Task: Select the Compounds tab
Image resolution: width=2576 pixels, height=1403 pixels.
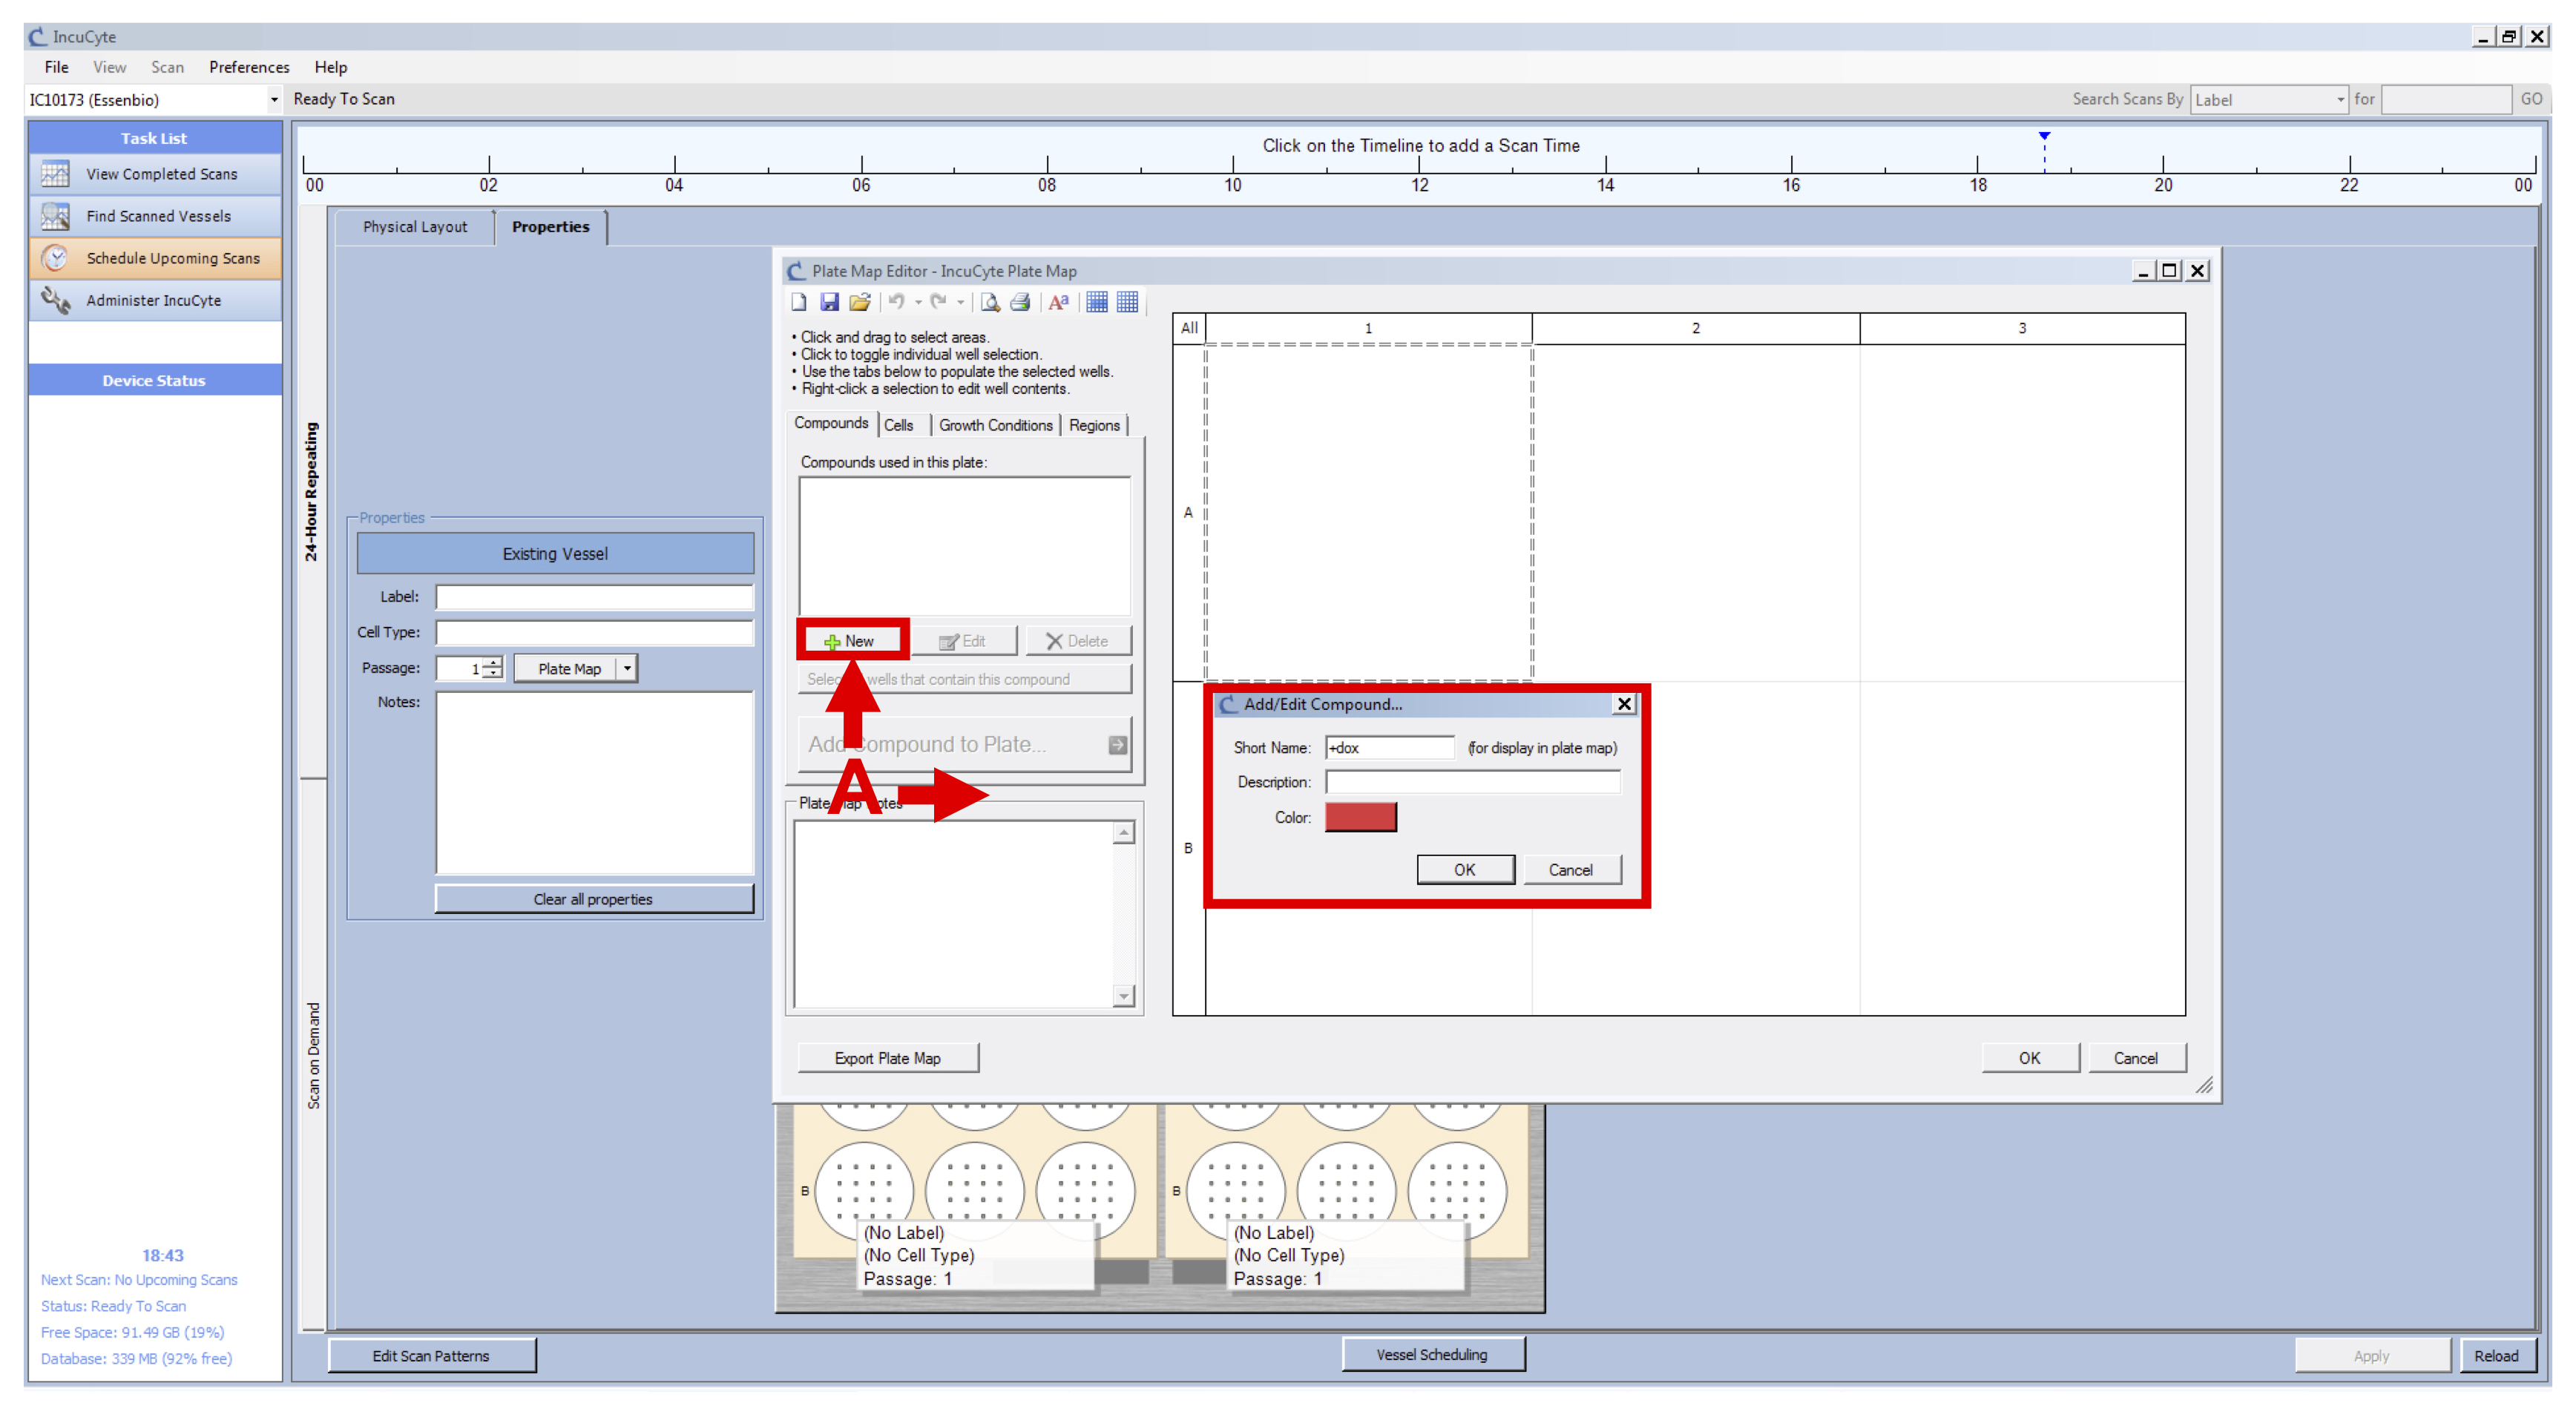Action: point(831,423)
